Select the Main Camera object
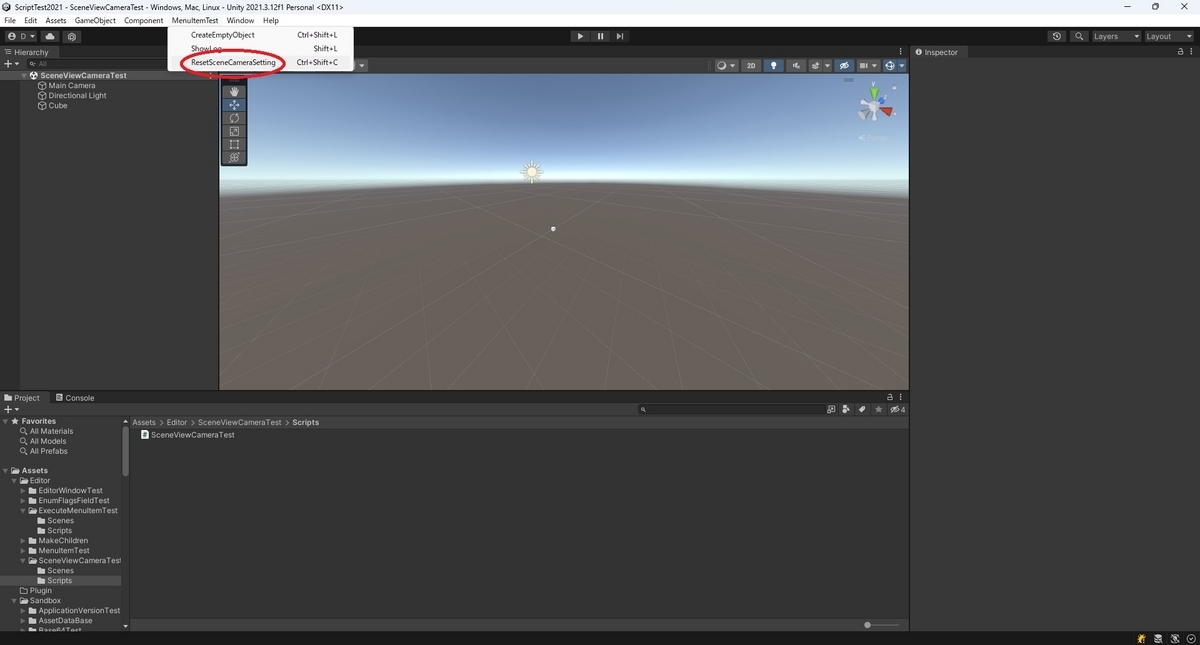 tap(71, 85)
